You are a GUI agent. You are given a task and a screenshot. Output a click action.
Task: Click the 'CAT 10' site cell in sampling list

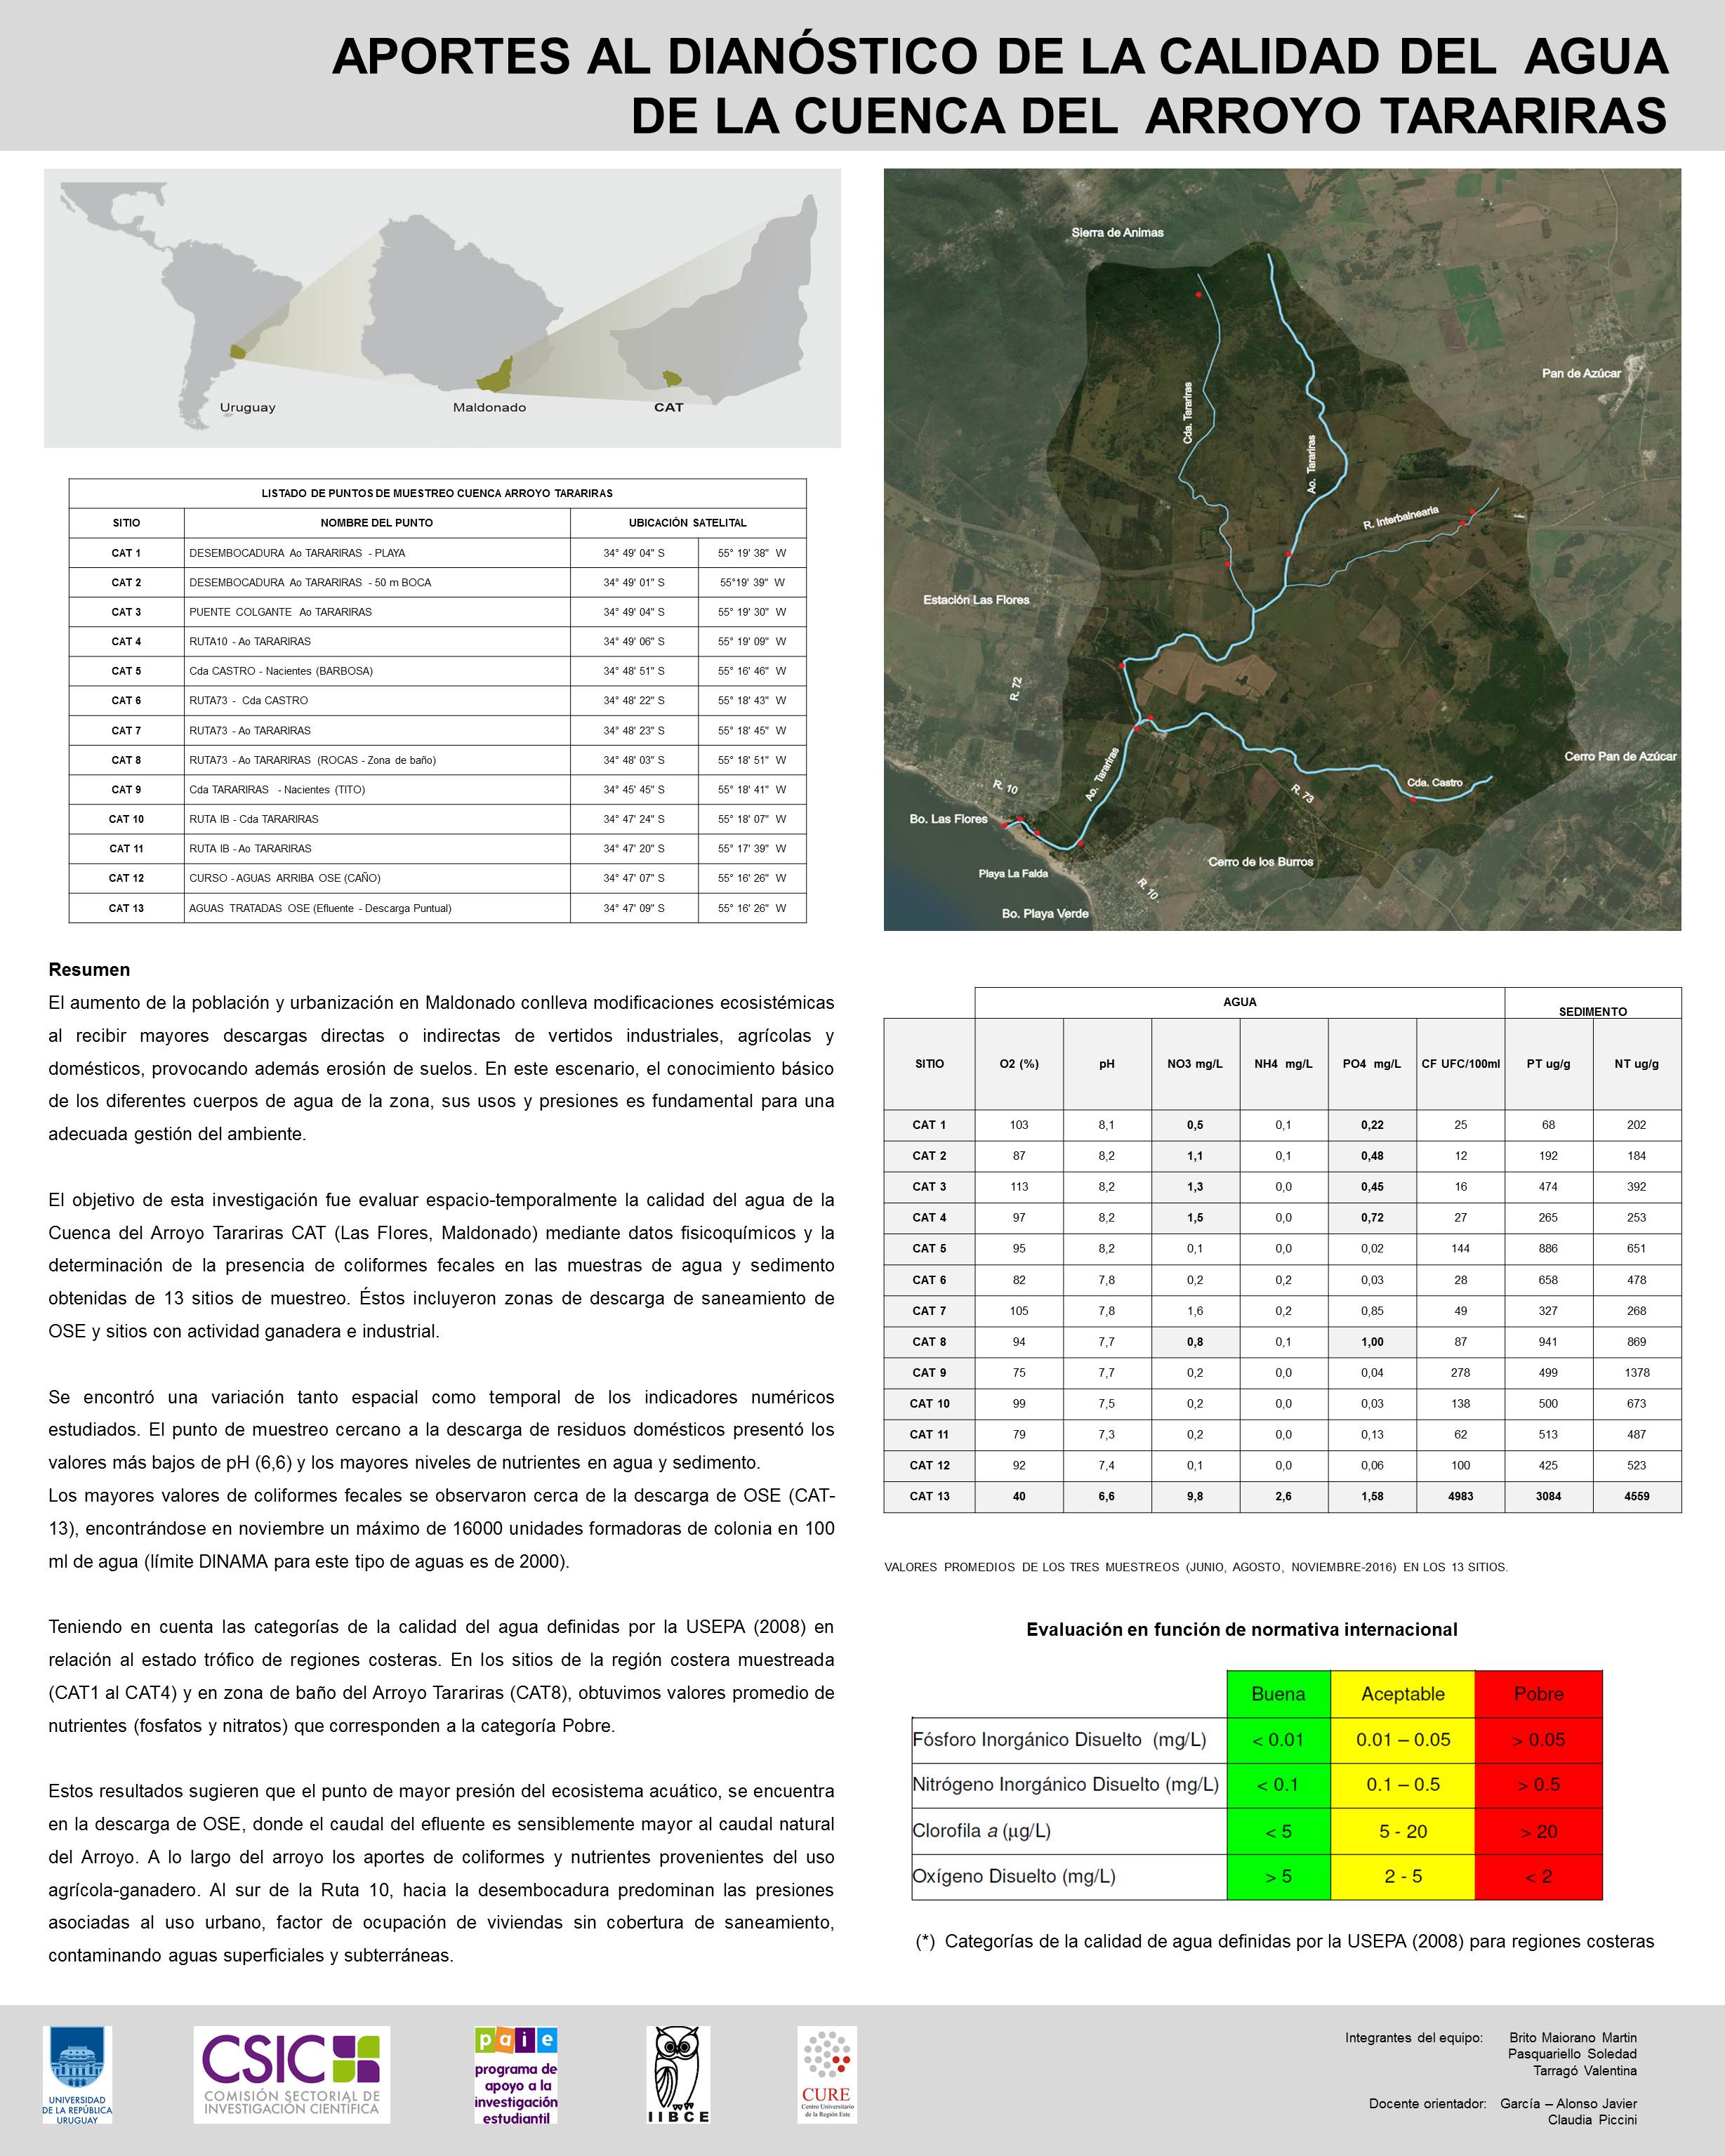[x=126, y=819]
